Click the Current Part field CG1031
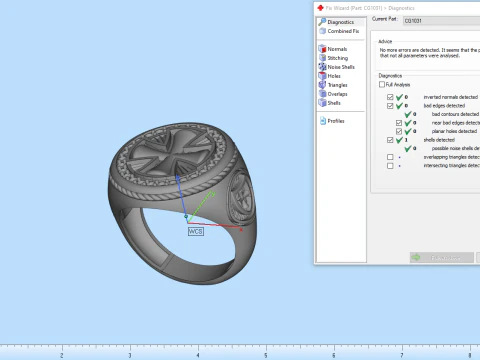The height and width of the screenshot is (360, 480). point(441,21)
